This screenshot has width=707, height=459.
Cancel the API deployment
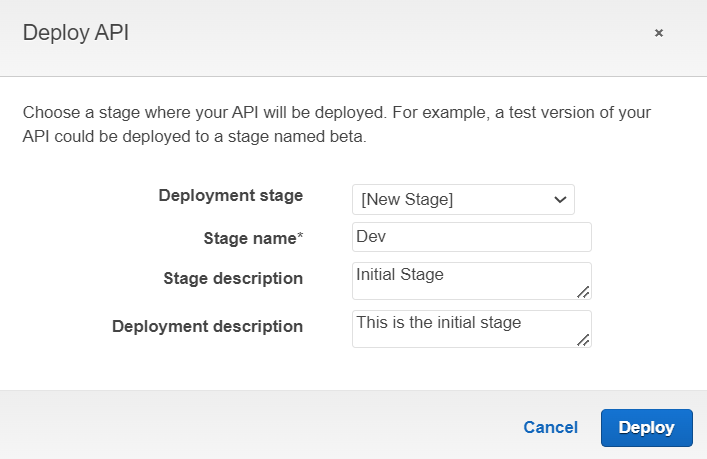[x=550, y=427]
